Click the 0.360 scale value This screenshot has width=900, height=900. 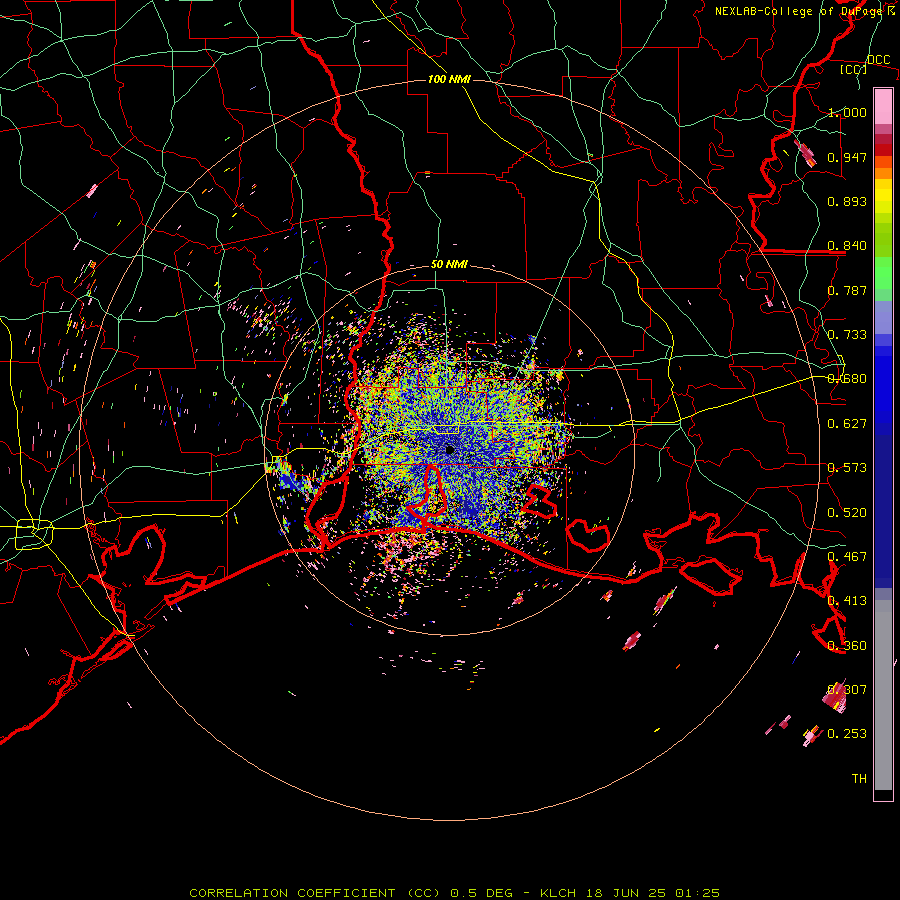point(847,646)
